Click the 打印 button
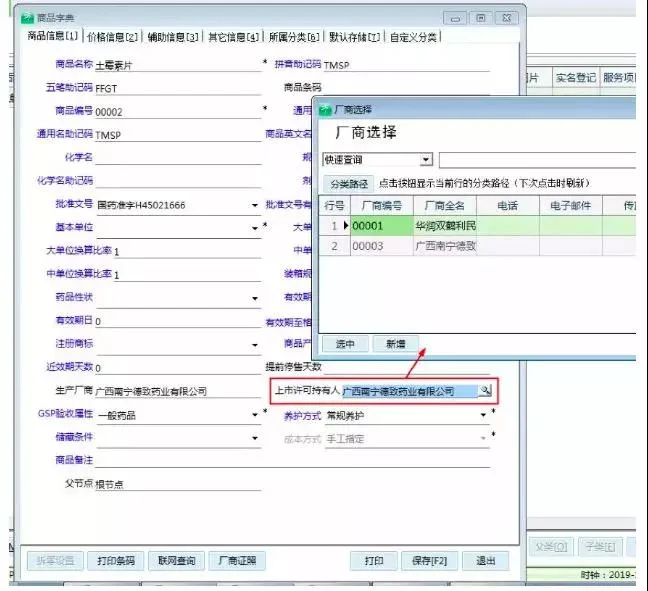This screenshot has height=591, width=648. click(x=374, y=561)
